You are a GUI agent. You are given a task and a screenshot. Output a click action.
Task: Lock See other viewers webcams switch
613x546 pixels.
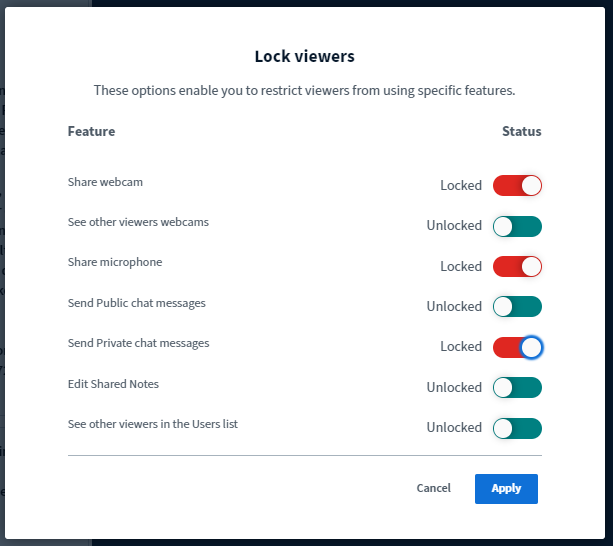[517, 226]
